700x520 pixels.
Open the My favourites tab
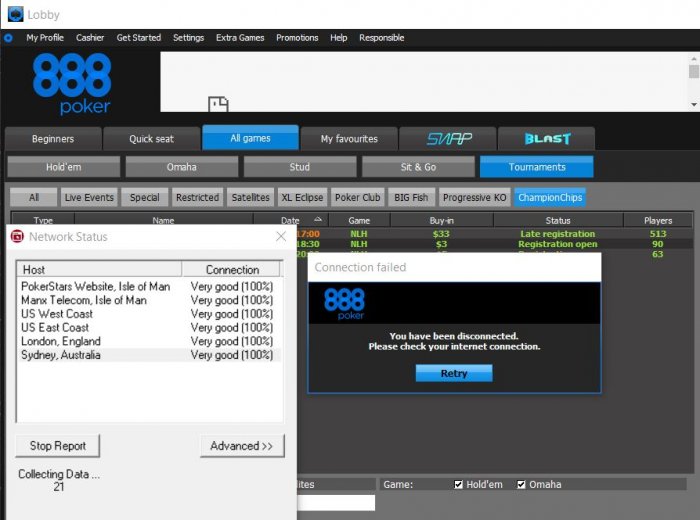coord(349,139)
